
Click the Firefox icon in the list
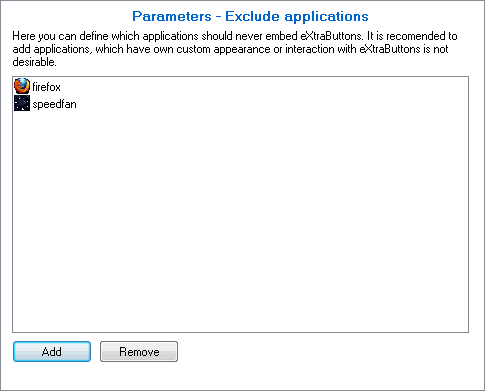22,86
